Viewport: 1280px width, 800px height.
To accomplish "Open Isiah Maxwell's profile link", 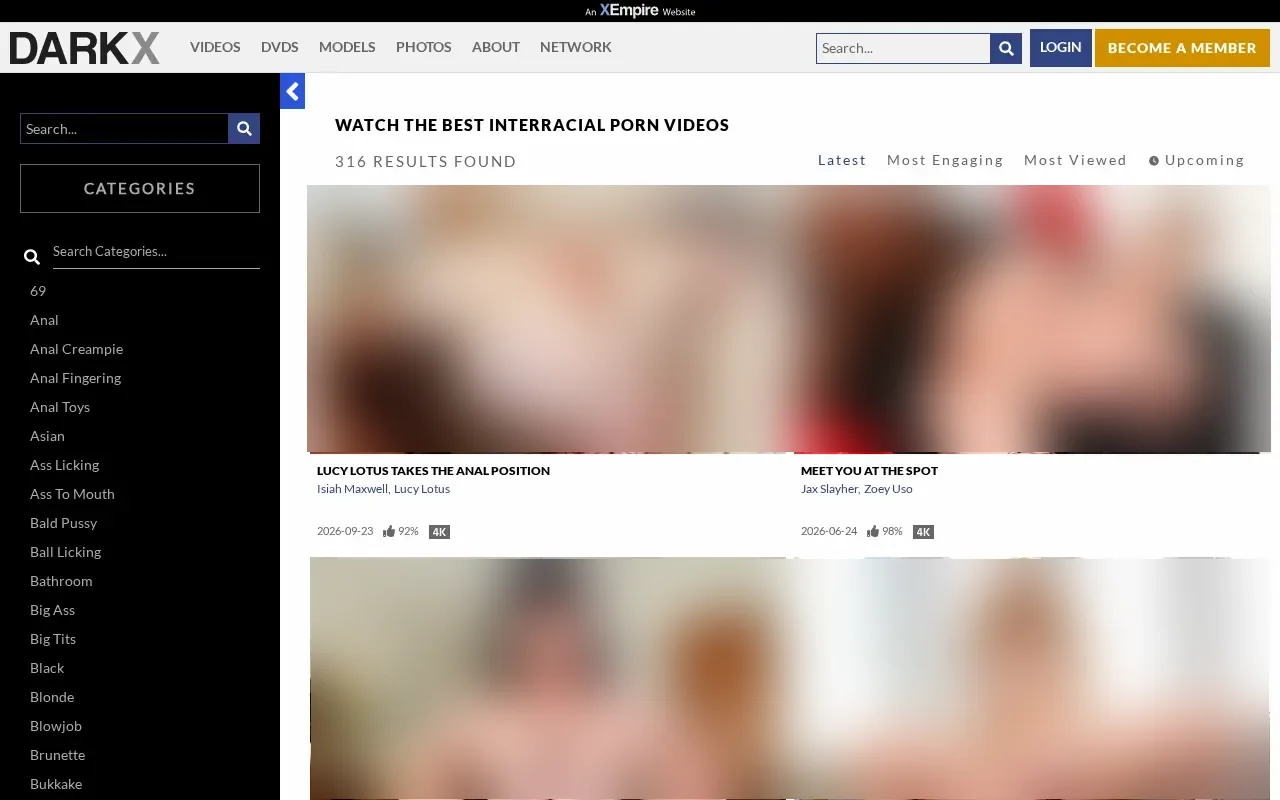I will (x=352, y=489).
